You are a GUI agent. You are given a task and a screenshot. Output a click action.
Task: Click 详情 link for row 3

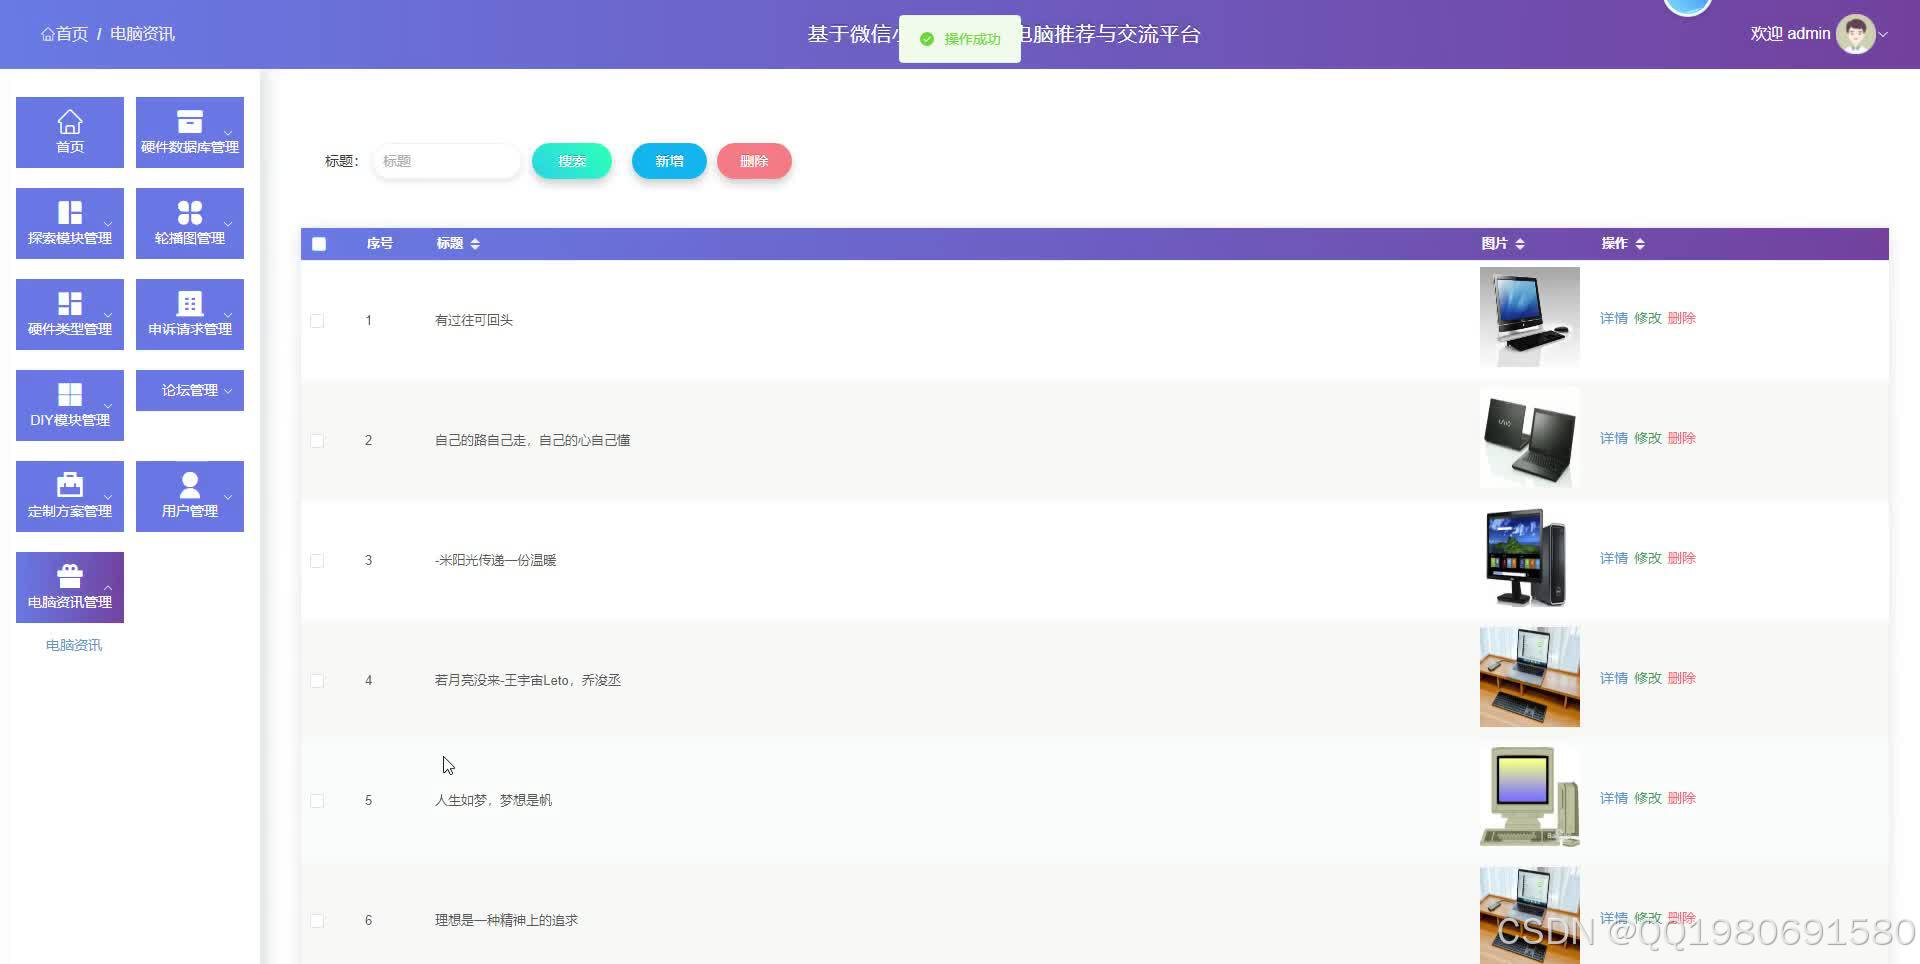point(1613,558)
